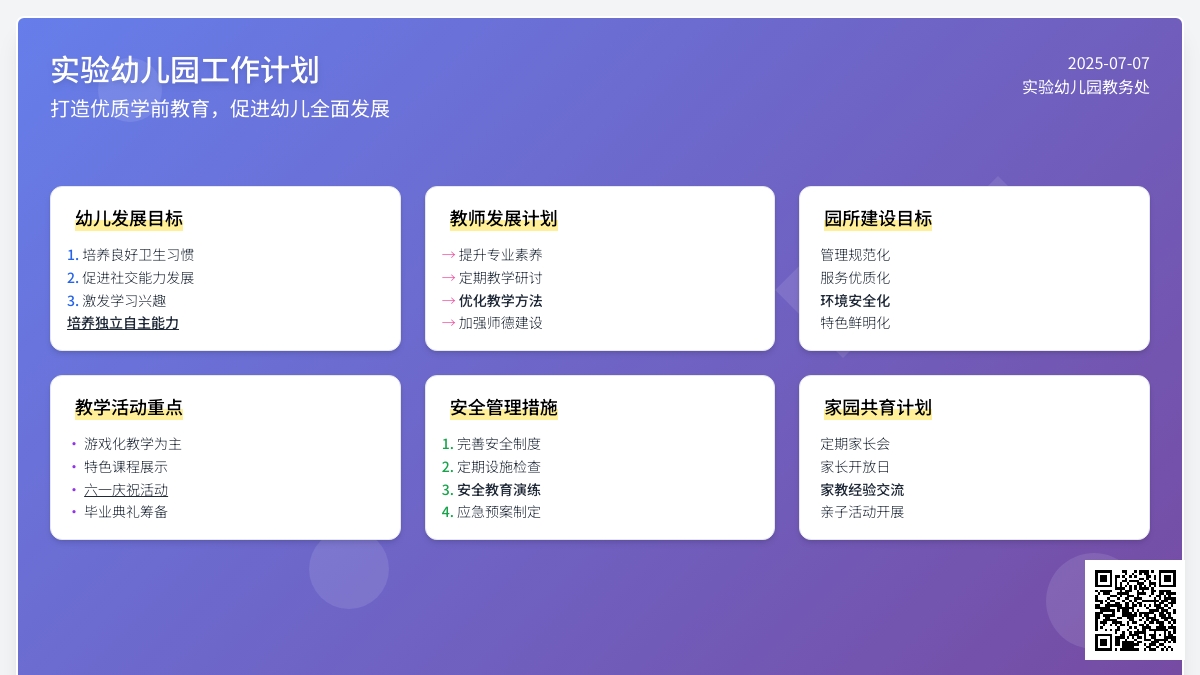
Task: Click the card heading 教师发展计划
Action: [503, 219]
